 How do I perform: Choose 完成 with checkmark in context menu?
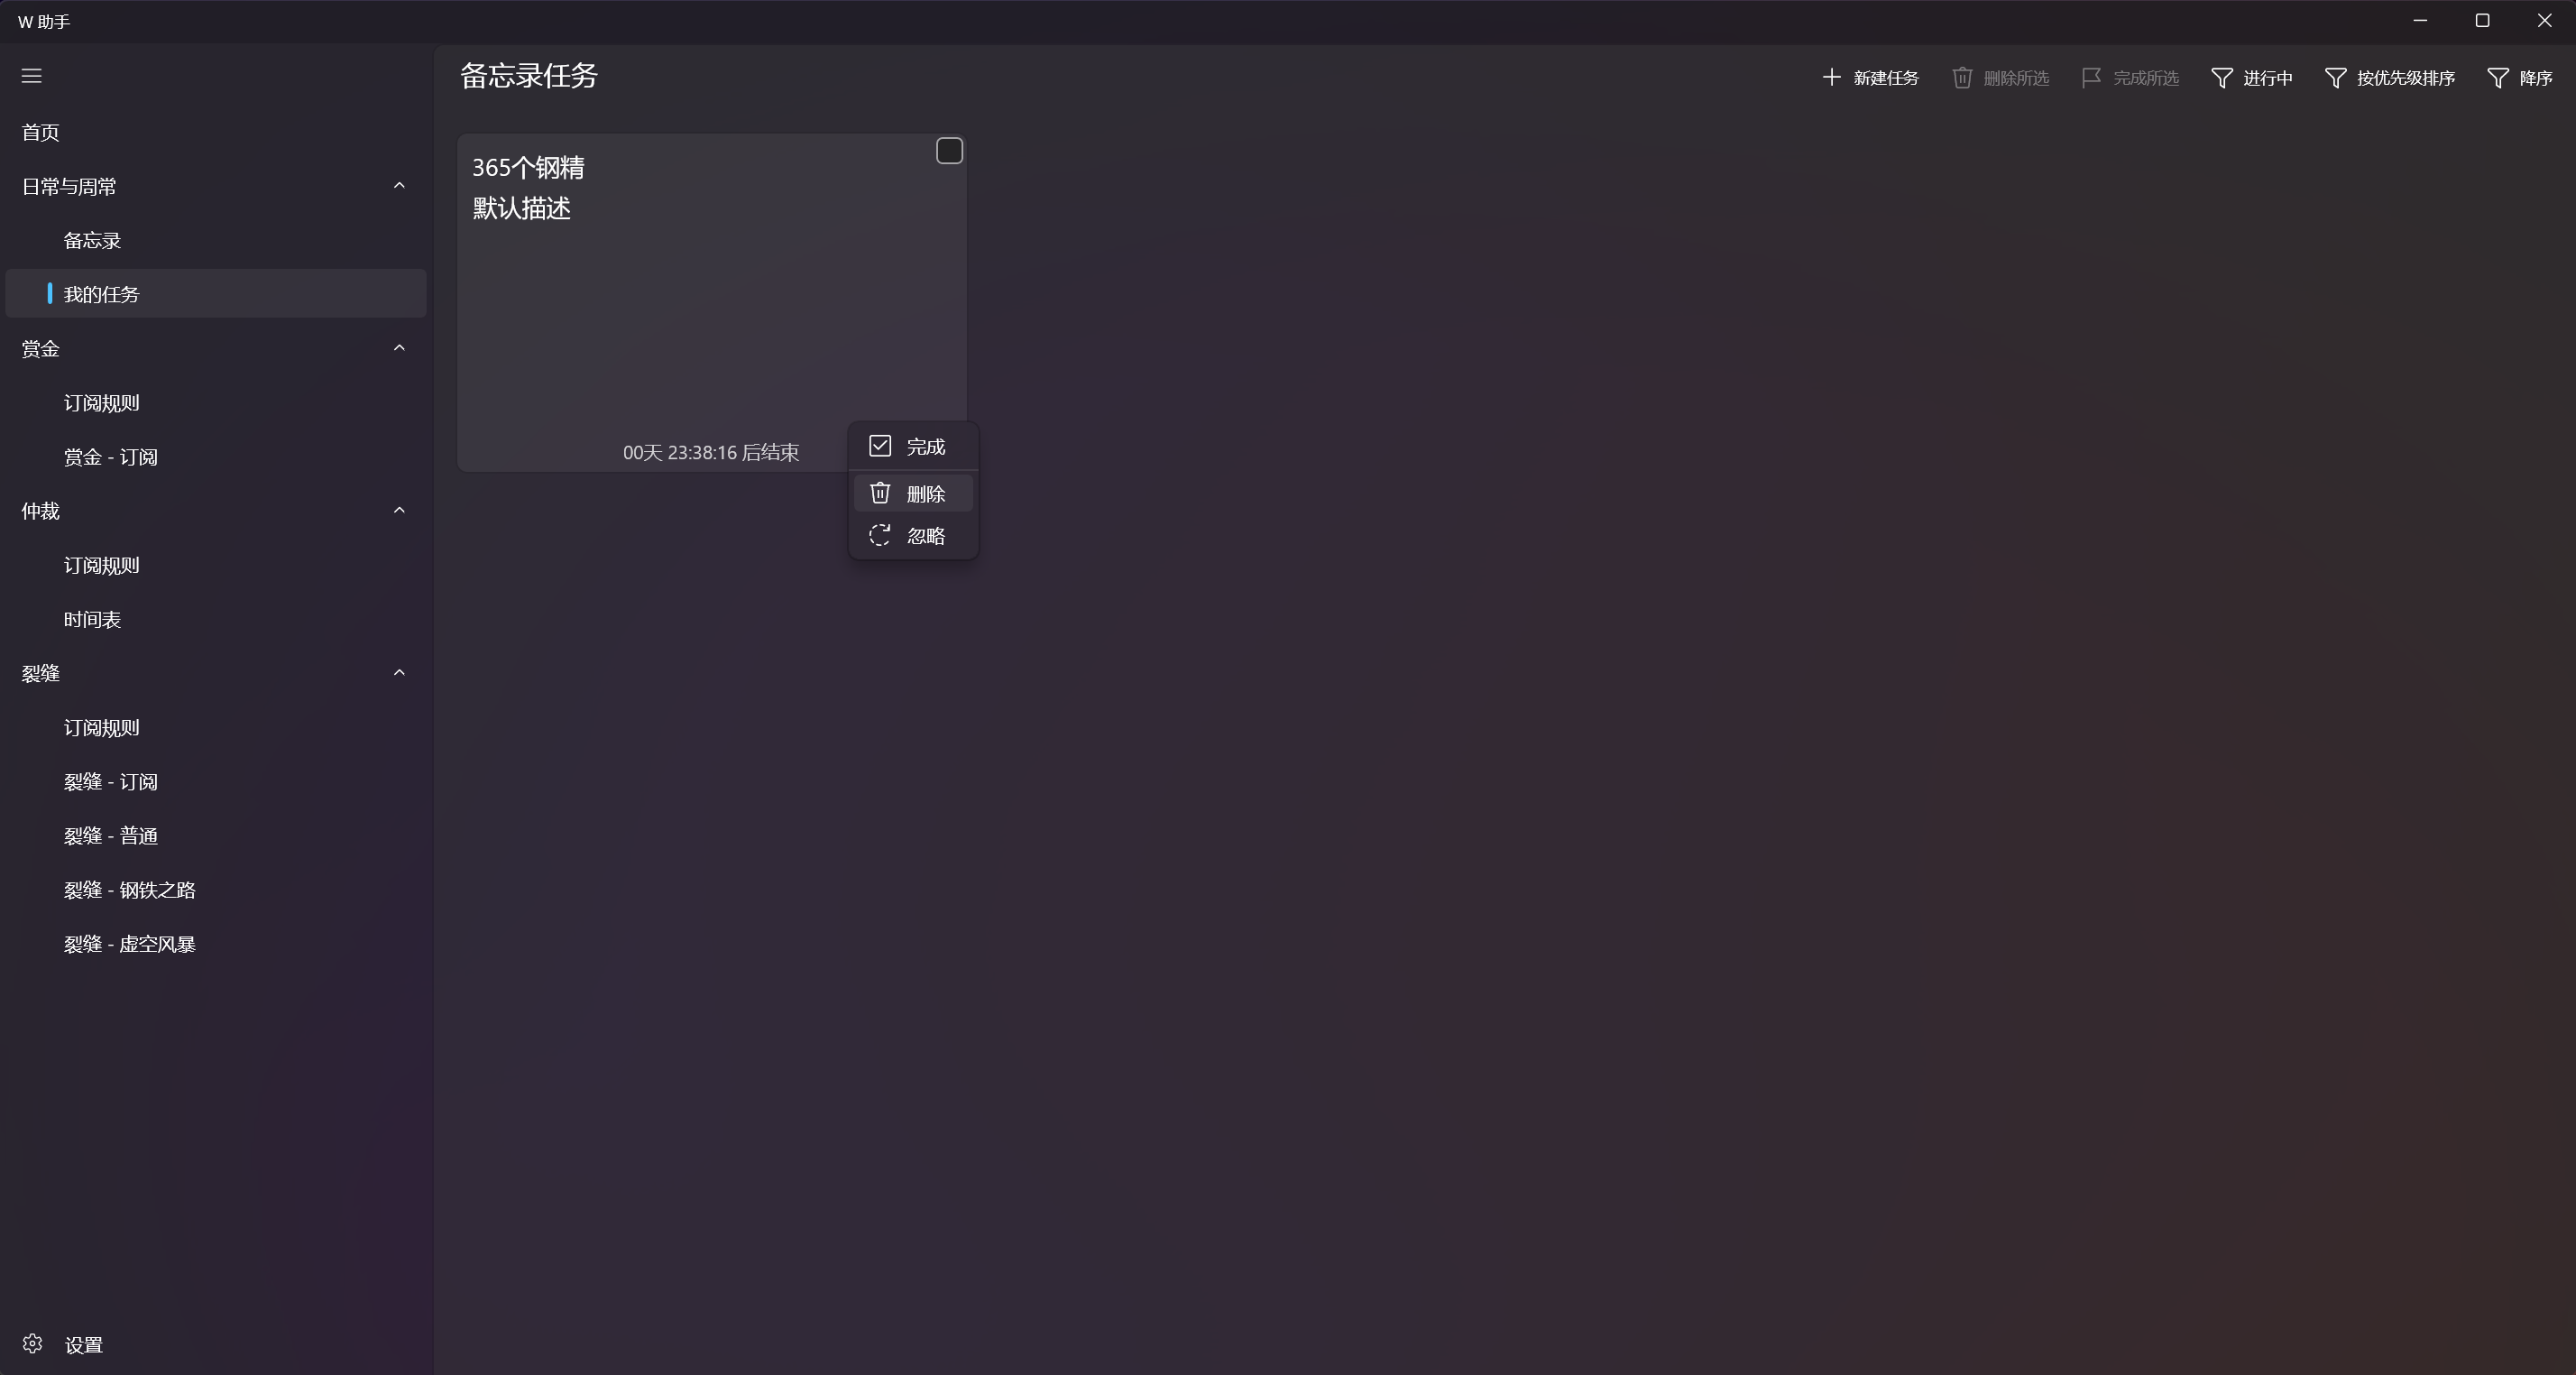pyautogui.click(x=913, y=446)
